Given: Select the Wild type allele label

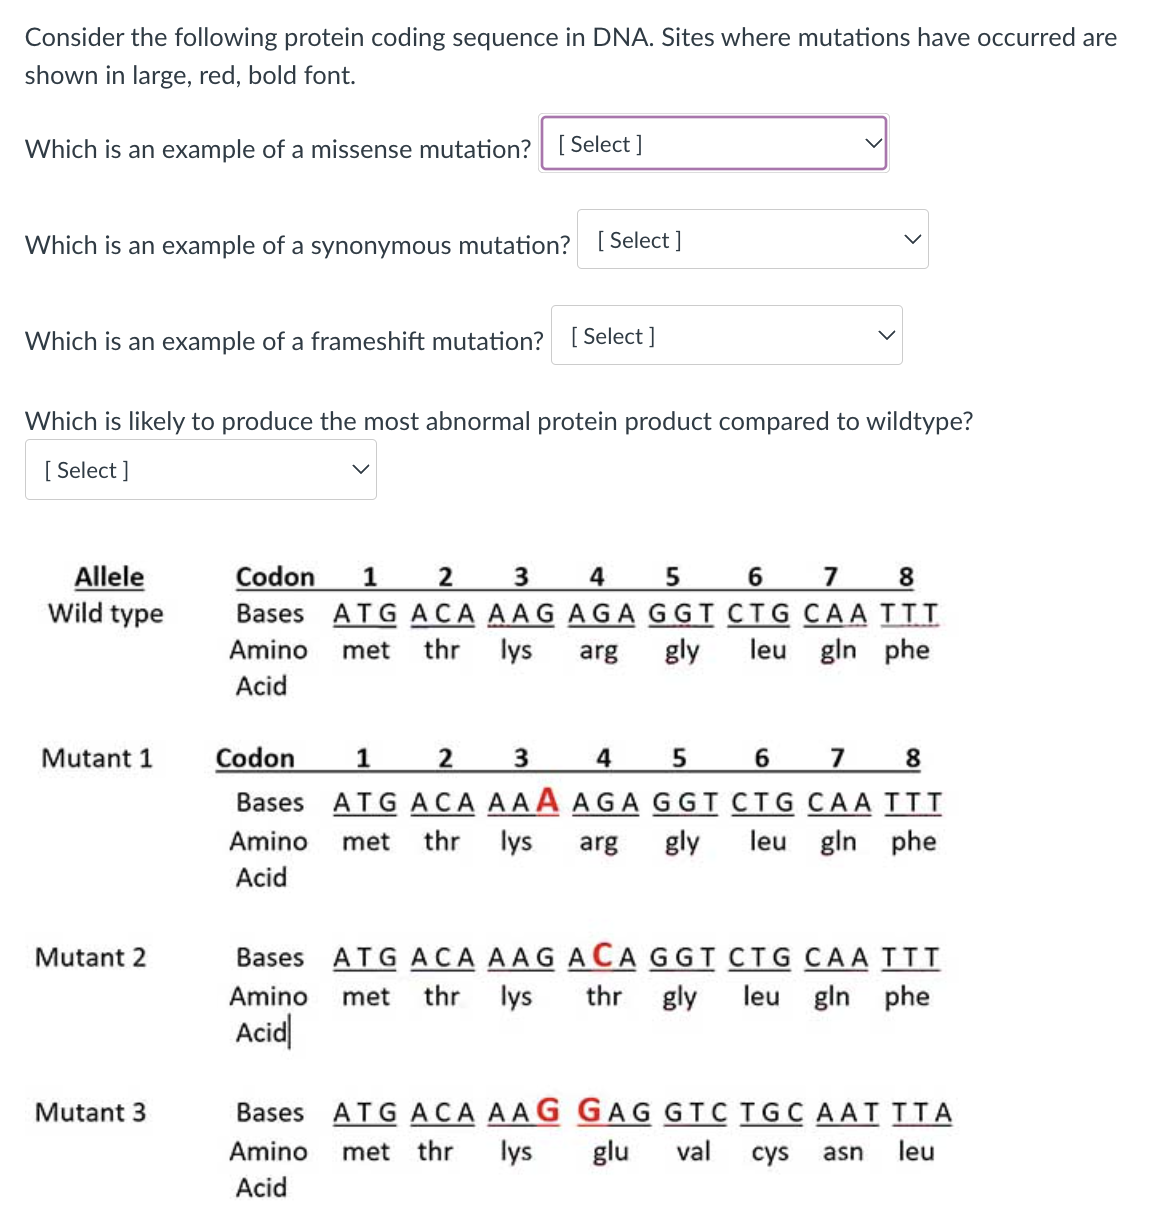Looking at the screenshot, I should point(108,614).
